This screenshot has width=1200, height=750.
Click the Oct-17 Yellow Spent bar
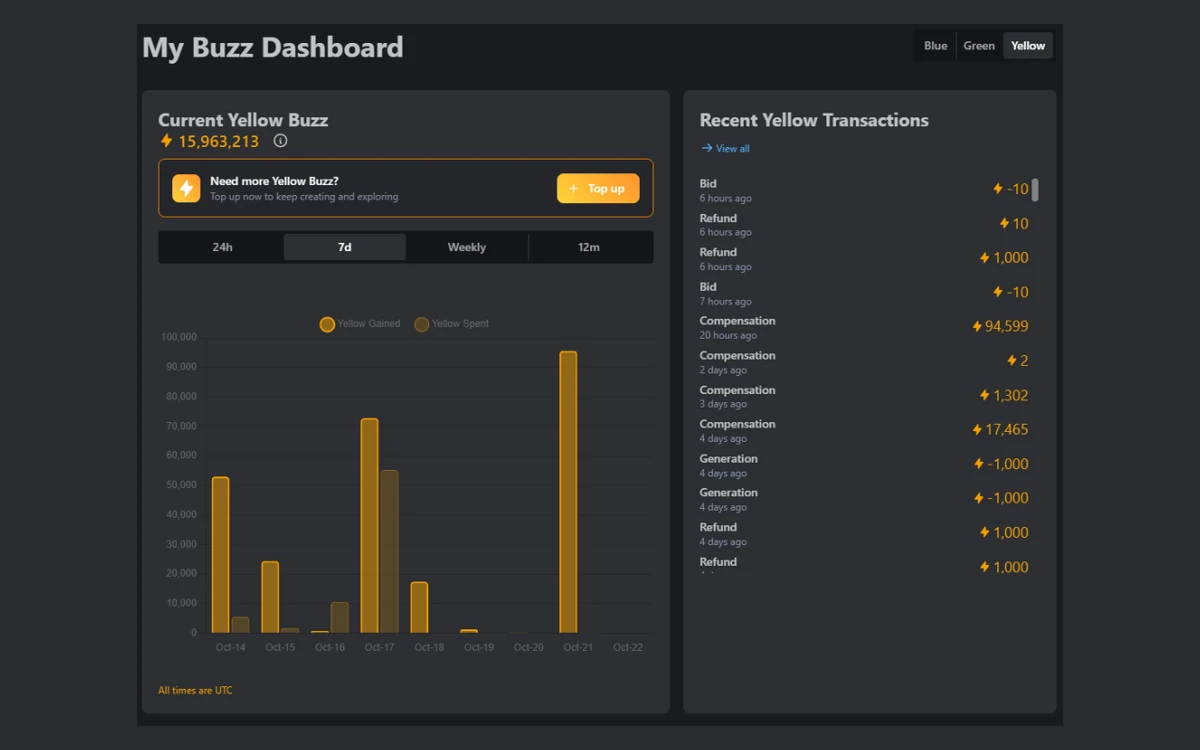tap(389, 552)
